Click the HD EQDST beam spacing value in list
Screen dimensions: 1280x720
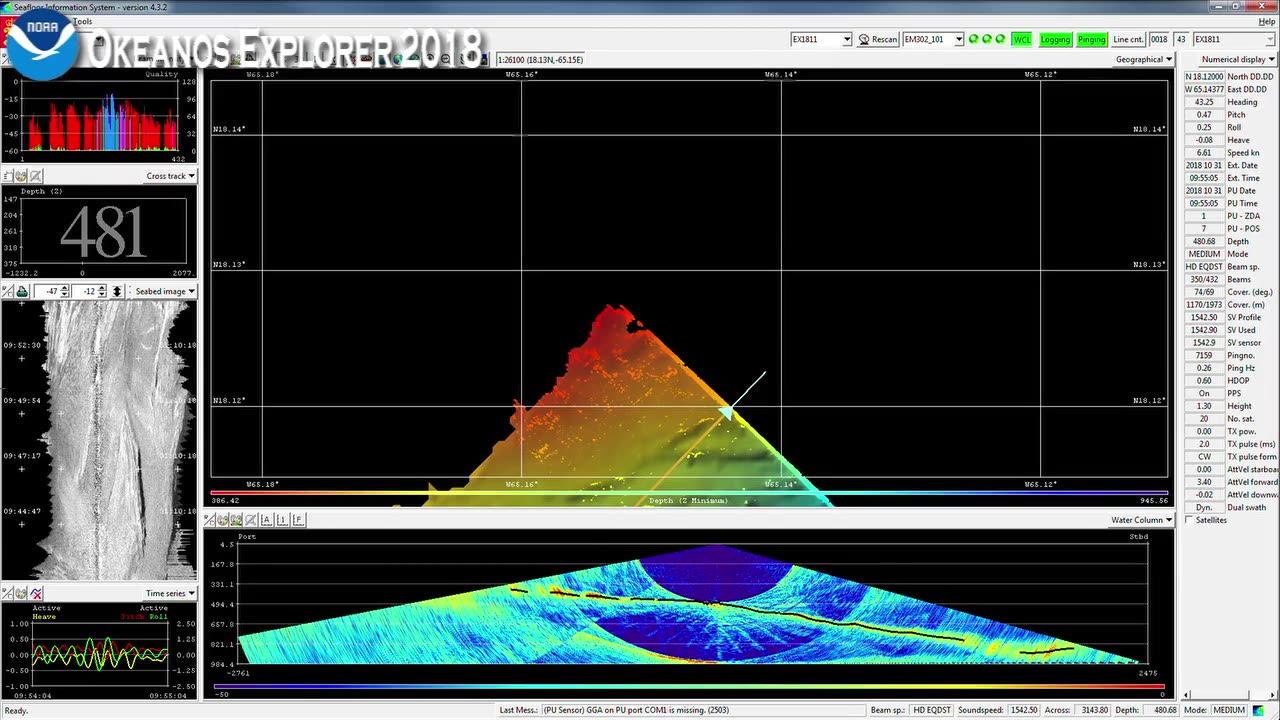1204,267
